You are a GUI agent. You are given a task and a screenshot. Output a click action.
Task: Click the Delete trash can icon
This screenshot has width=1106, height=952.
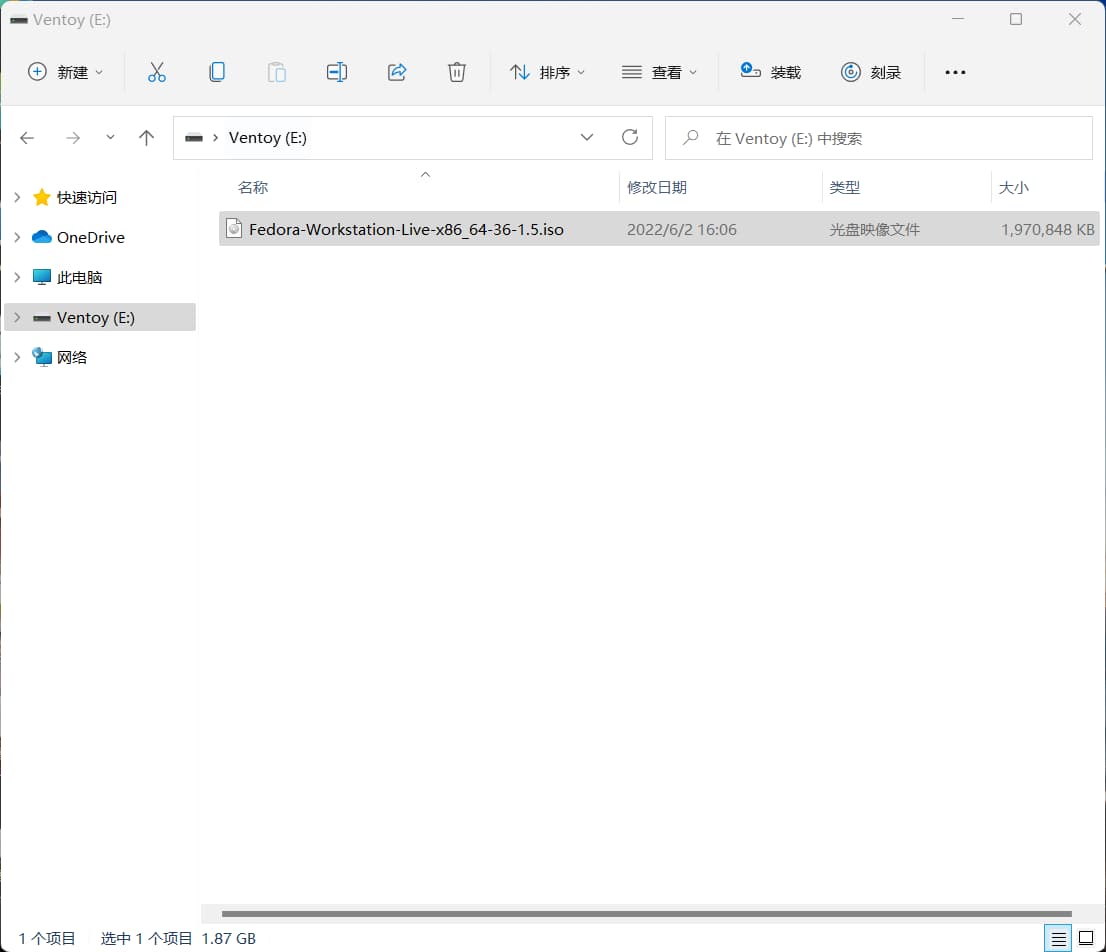click(x=457, y=72)
